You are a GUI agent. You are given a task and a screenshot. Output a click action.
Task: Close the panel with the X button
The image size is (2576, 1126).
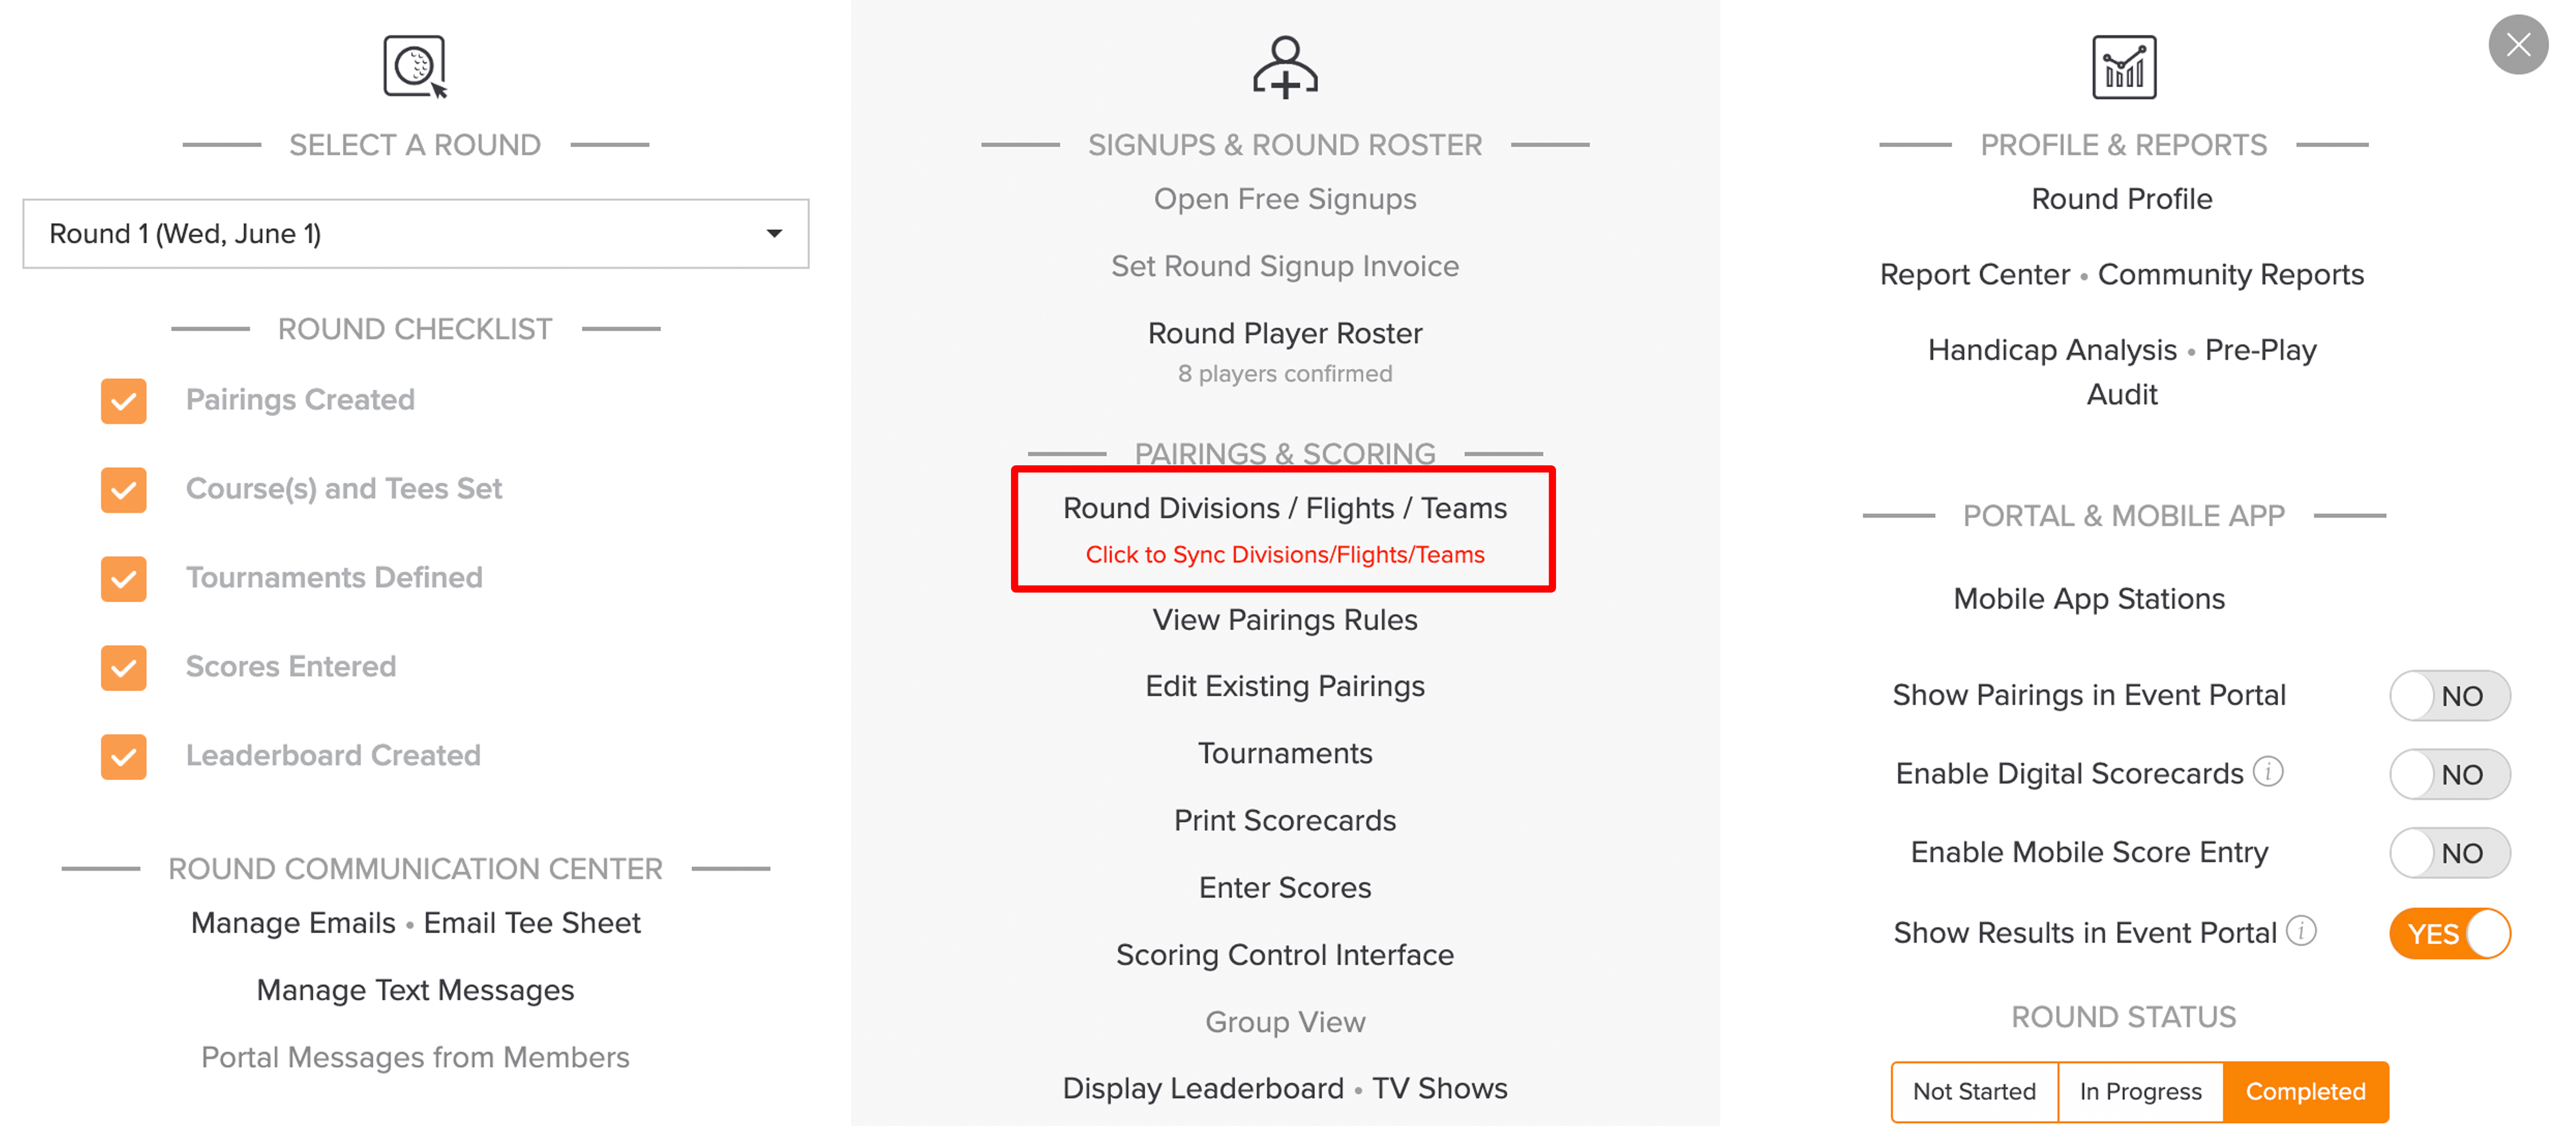tap(2518, 45)
